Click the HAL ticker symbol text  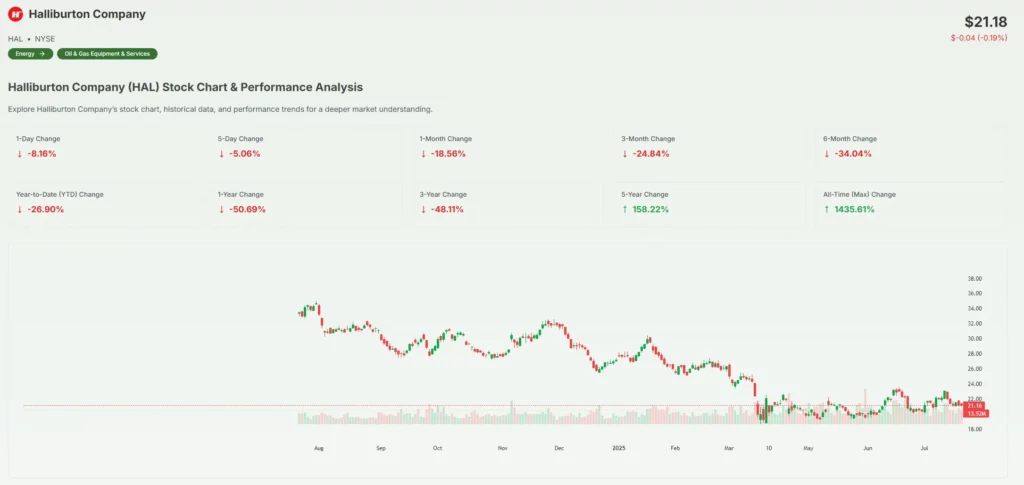tap(15, 39)
